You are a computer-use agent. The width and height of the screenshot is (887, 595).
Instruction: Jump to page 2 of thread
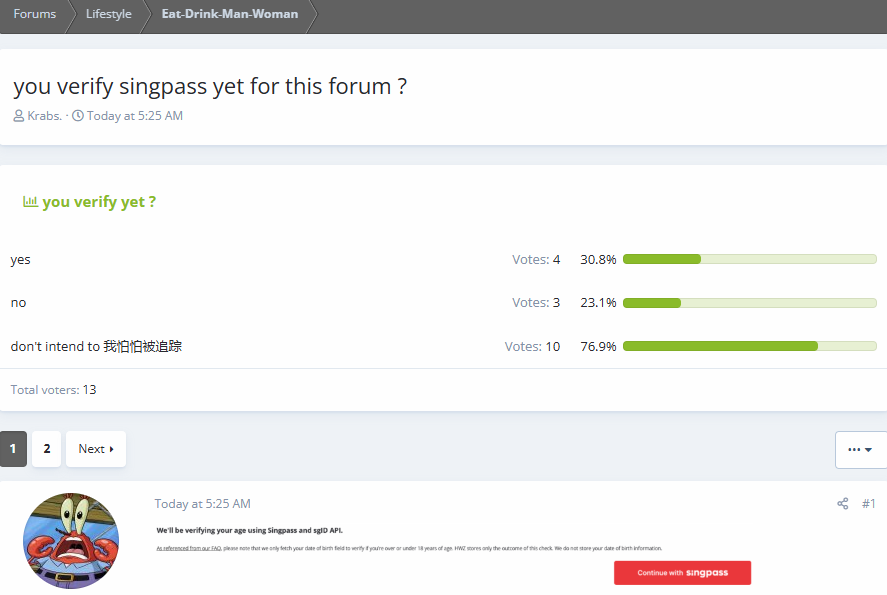point(47,449)
